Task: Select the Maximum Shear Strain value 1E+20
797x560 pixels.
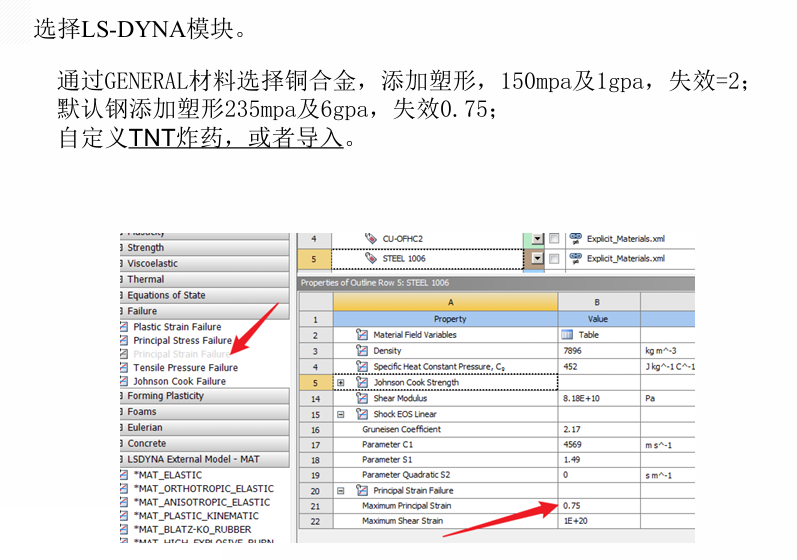Action: click(575, 521)
